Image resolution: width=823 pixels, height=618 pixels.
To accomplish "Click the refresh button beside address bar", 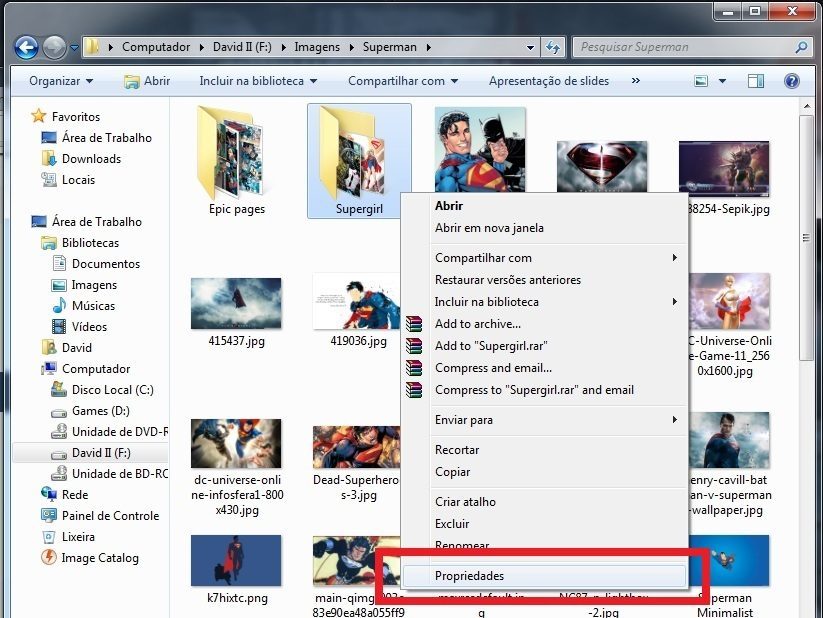I will 553,47.
